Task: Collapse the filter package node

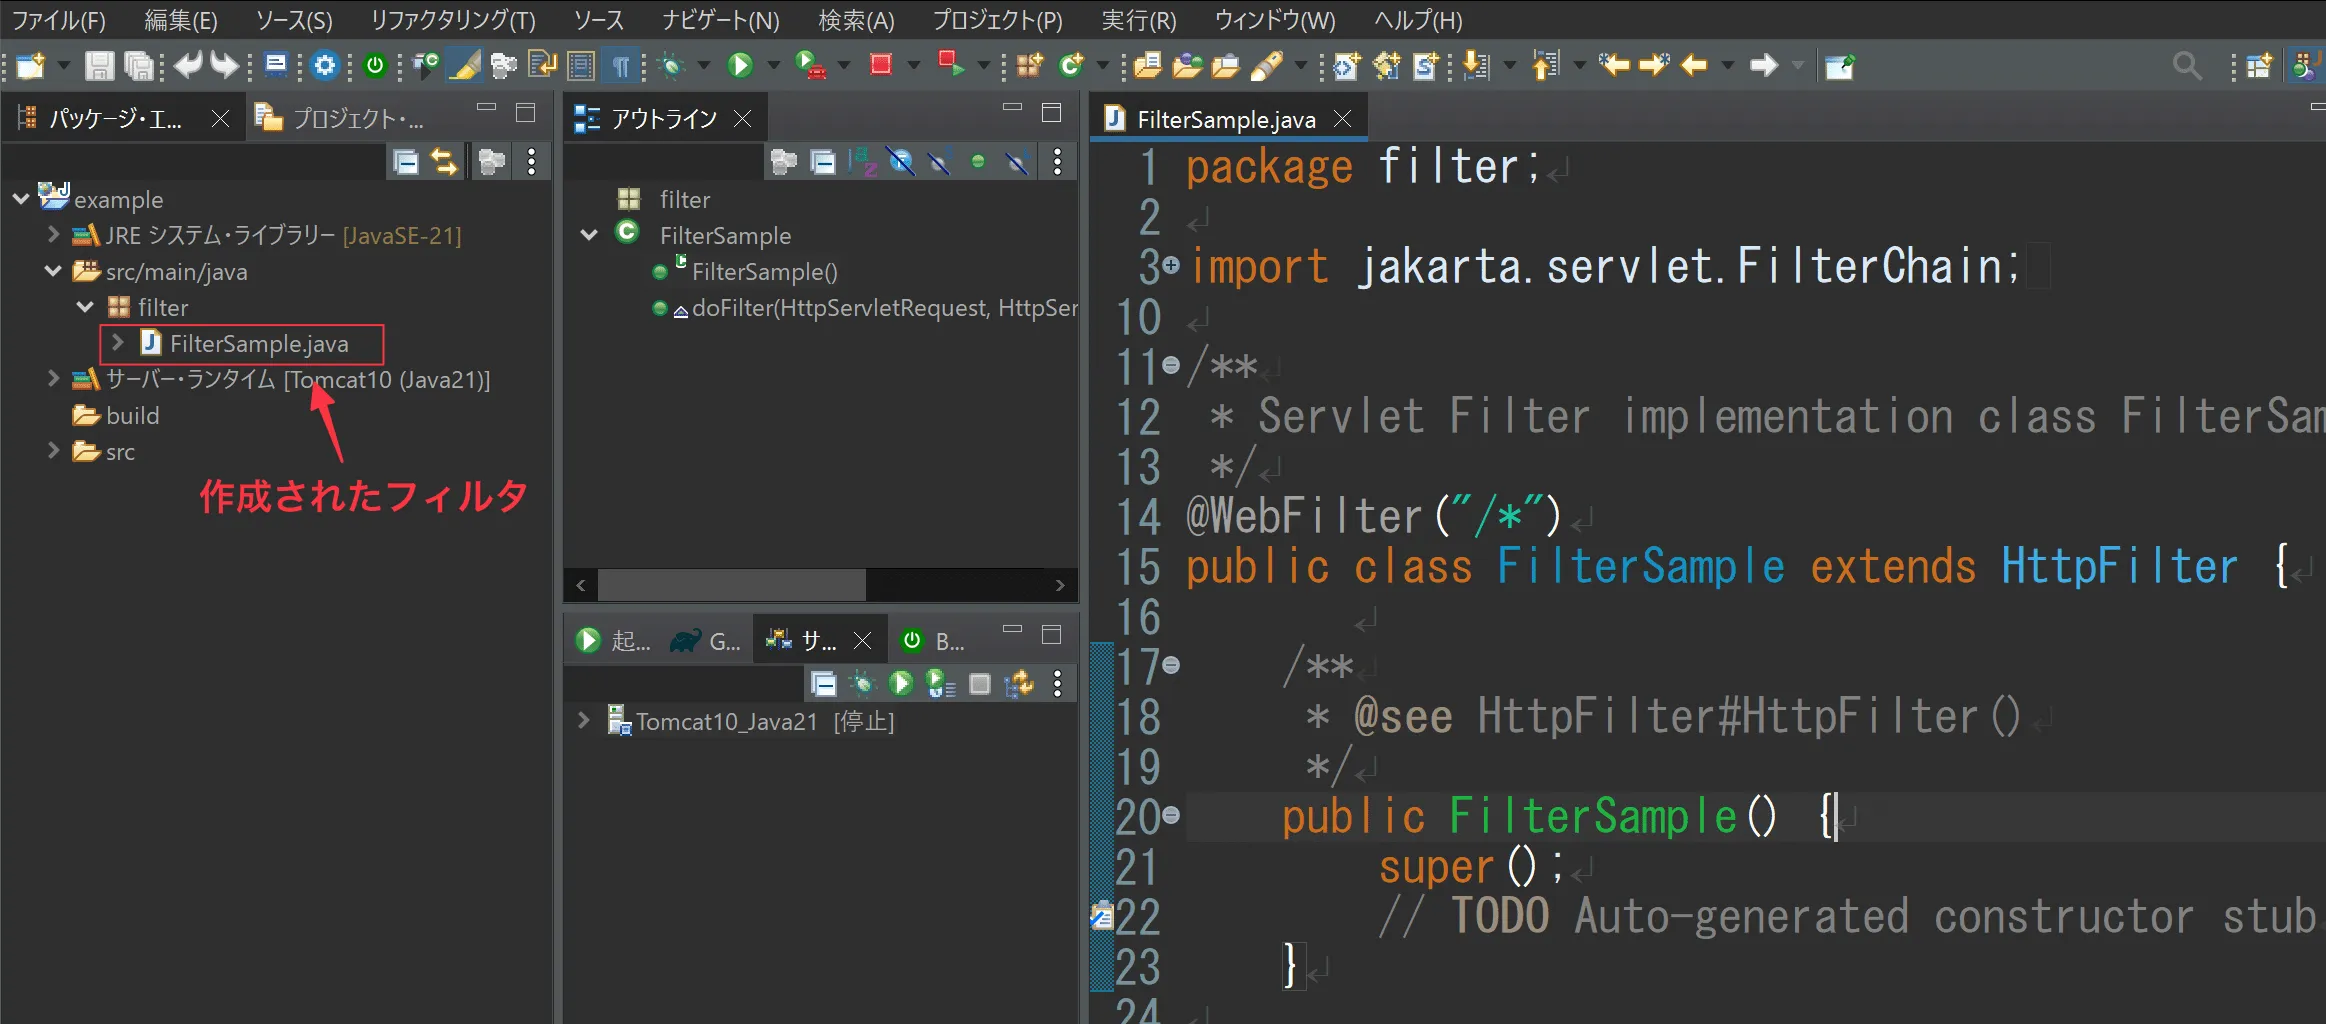Action: click(85, 307)
